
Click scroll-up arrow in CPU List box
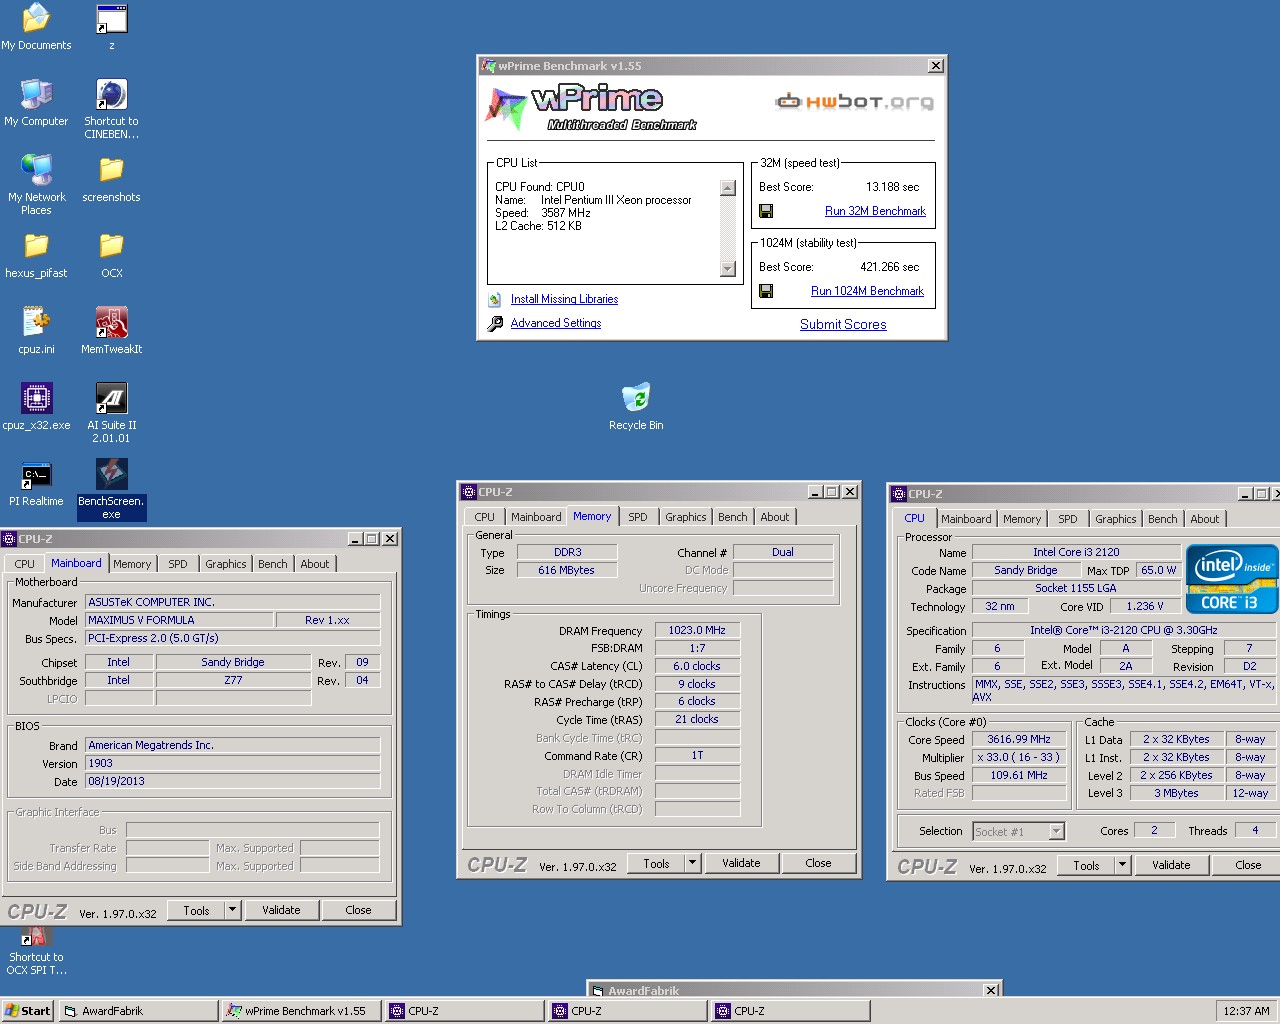(728, 188)
